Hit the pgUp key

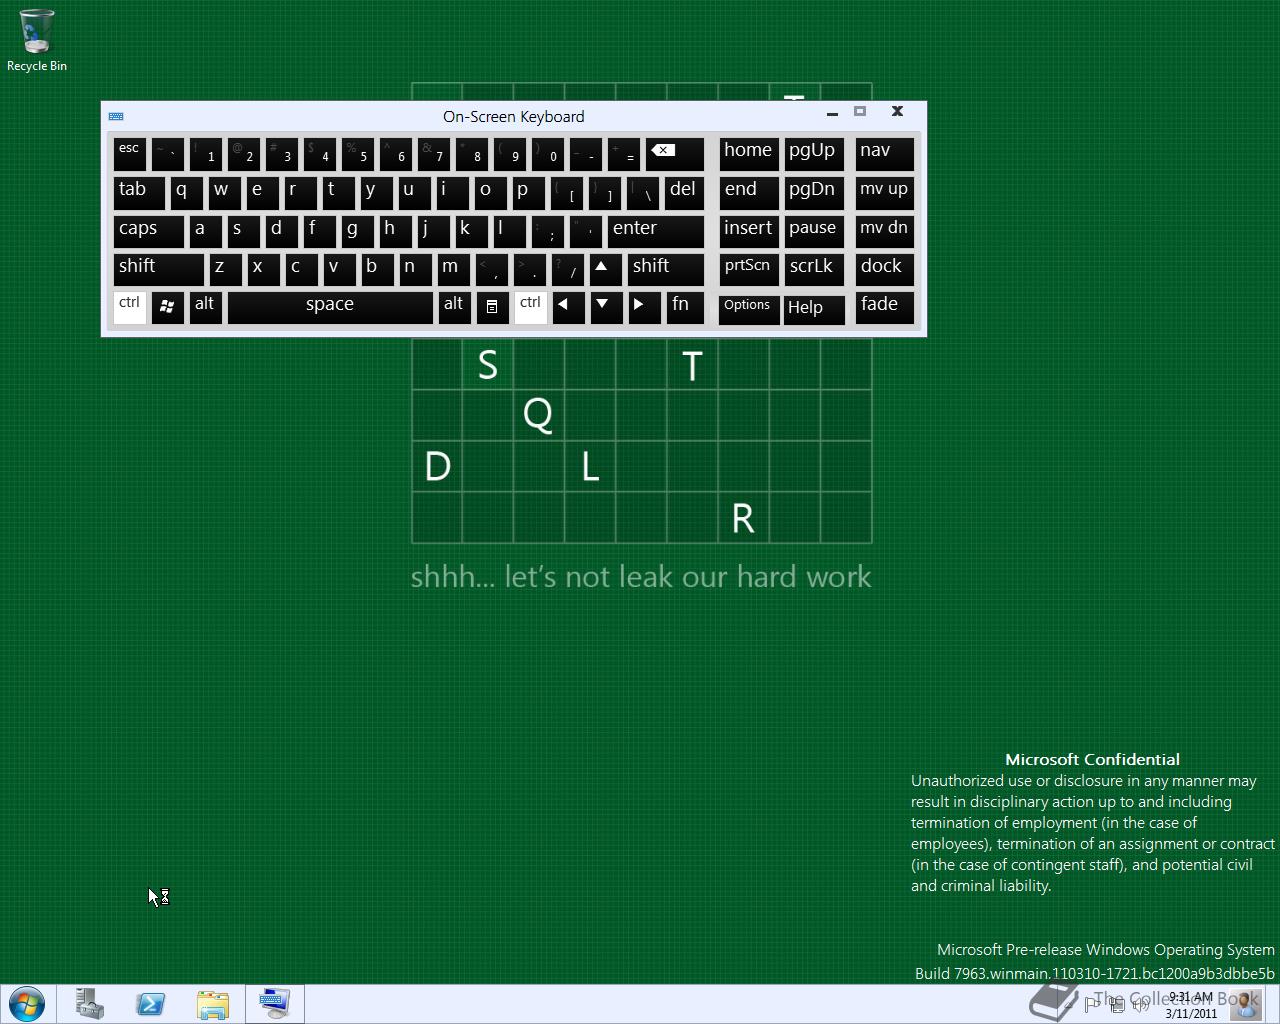coord(814,154)
